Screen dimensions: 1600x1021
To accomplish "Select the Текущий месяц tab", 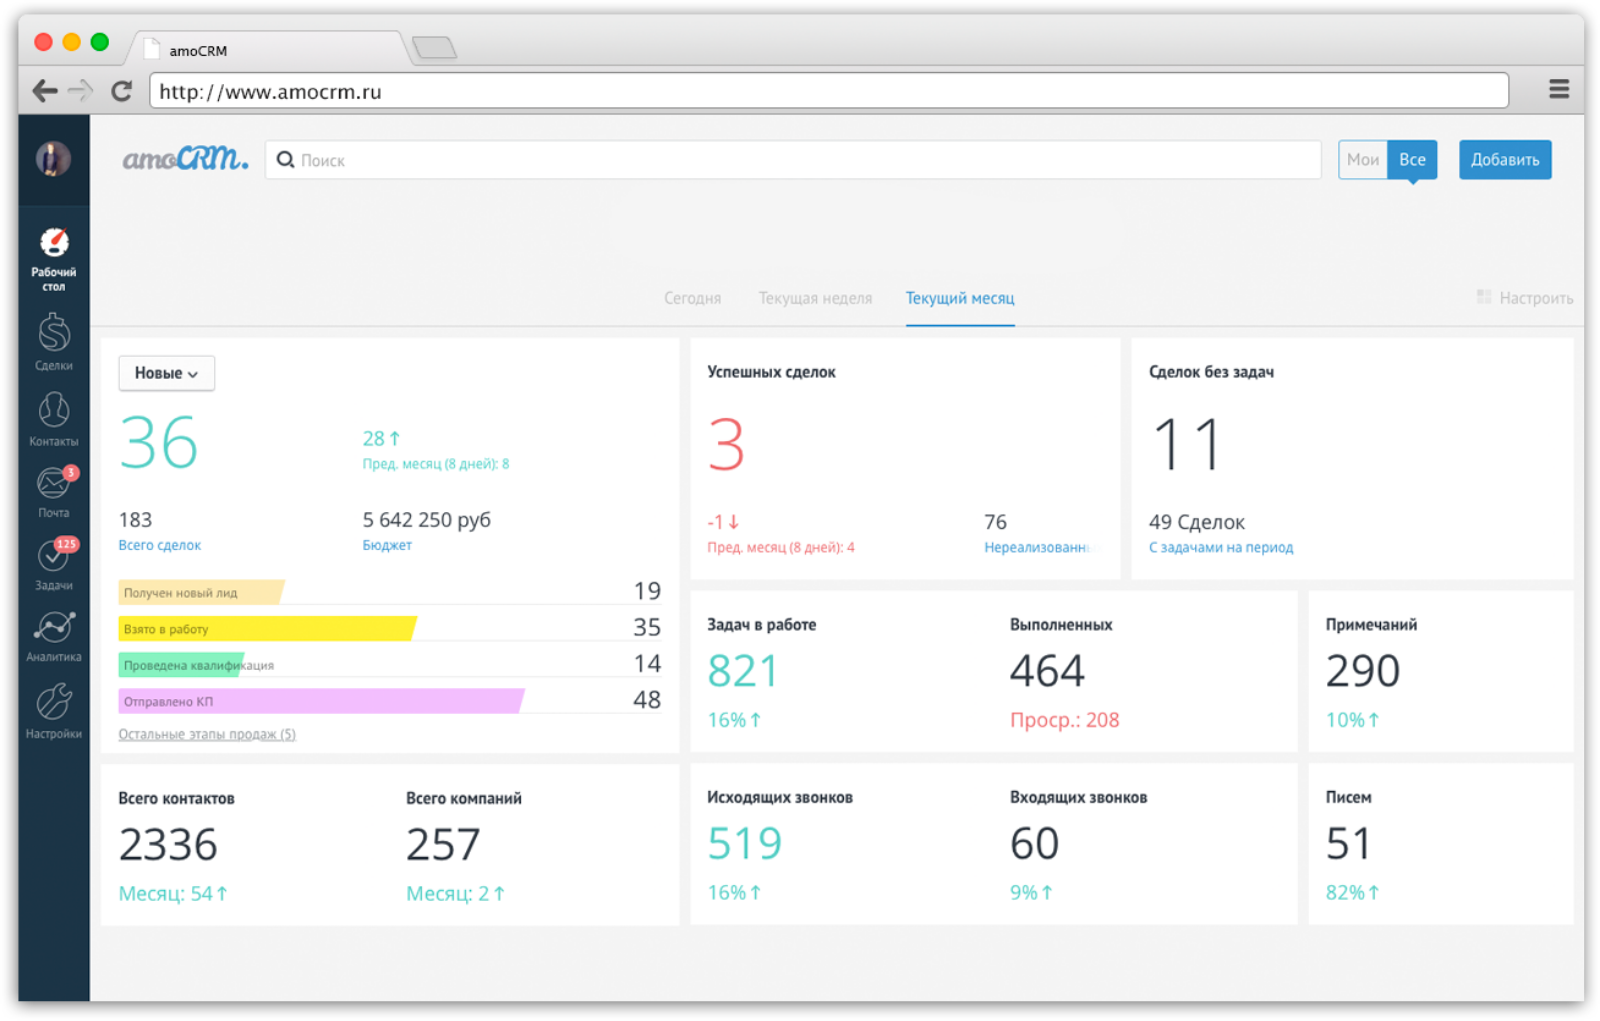I will (960, 298).
